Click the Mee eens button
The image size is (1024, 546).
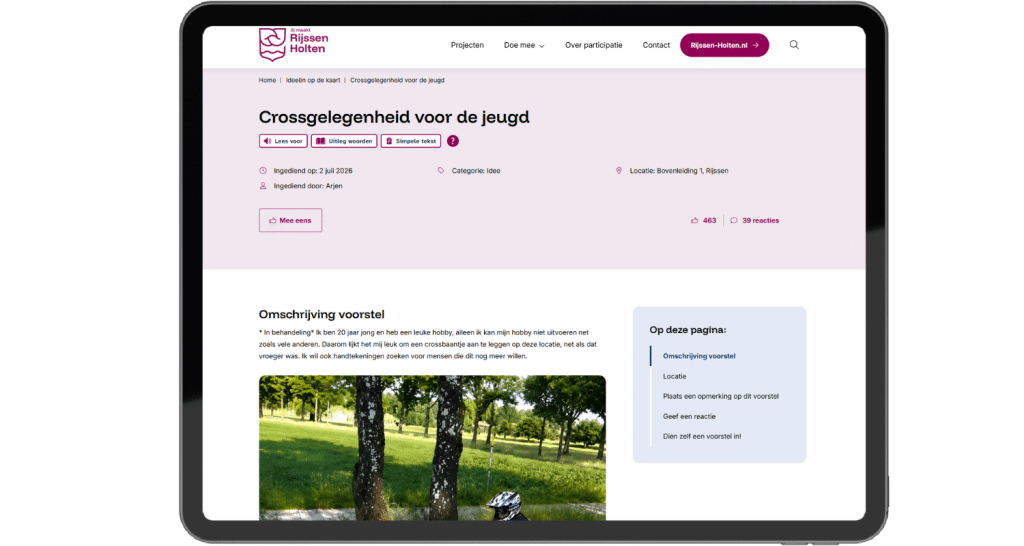[x=290, y=221]
